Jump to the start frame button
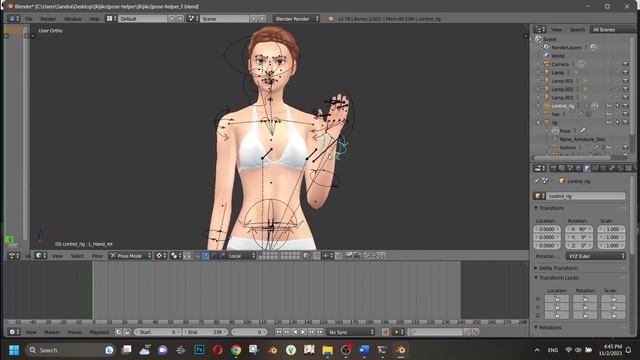This screenshot has width=640, height=360. [x=278, y=332]
